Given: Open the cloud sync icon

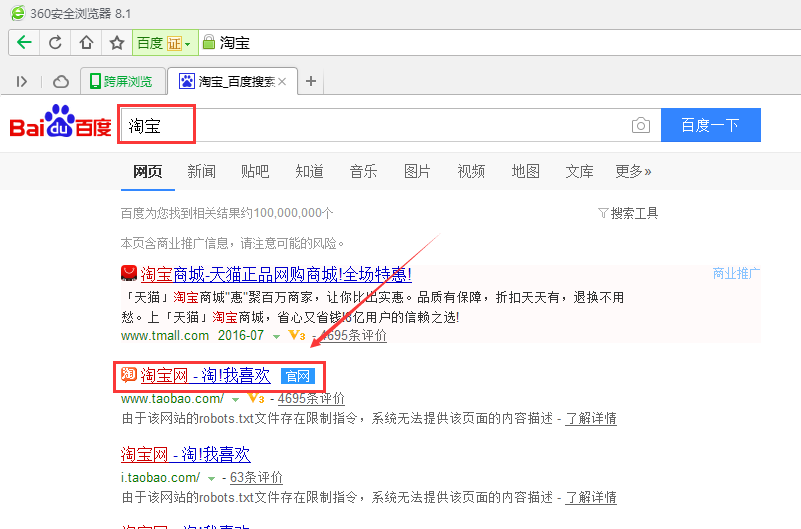Looking at the screenshot, I should click(61, 81).
